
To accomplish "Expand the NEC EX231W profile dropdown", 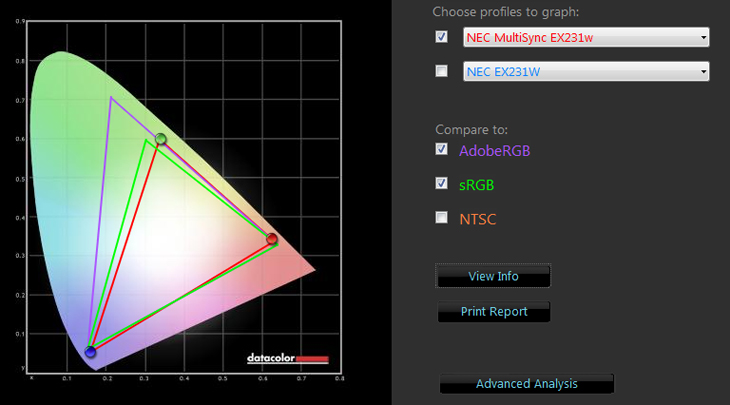I will tap(586, 72).
